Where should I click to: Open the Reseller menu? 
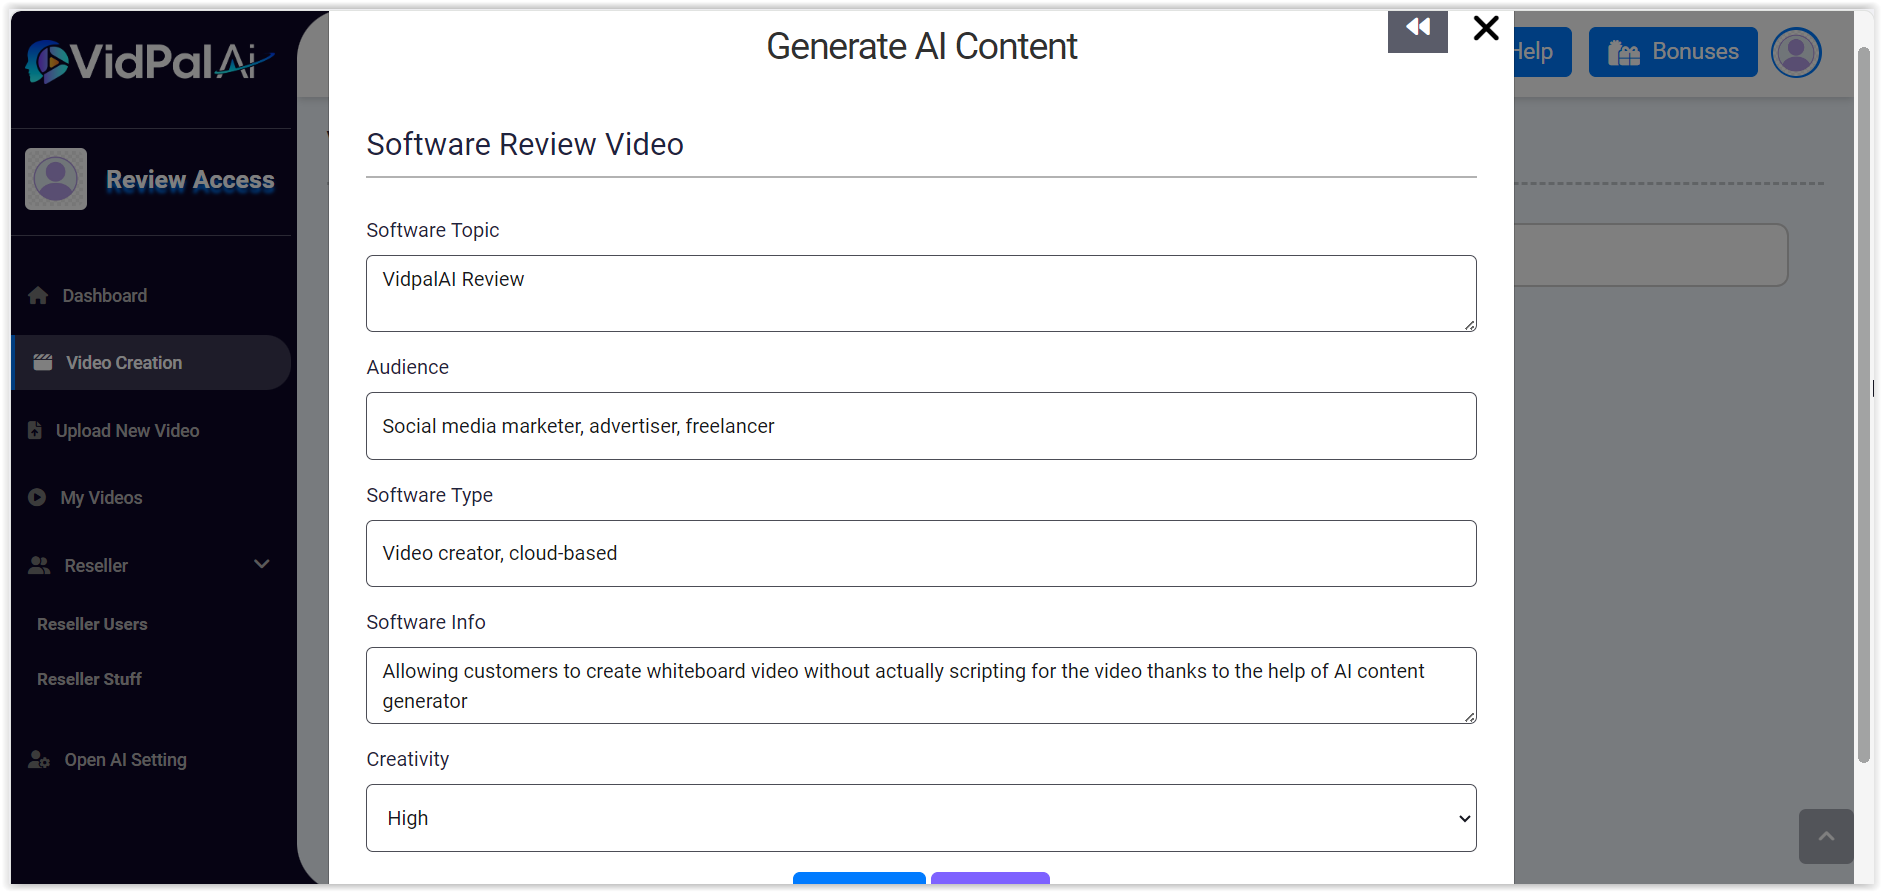(x=96, y=566)
